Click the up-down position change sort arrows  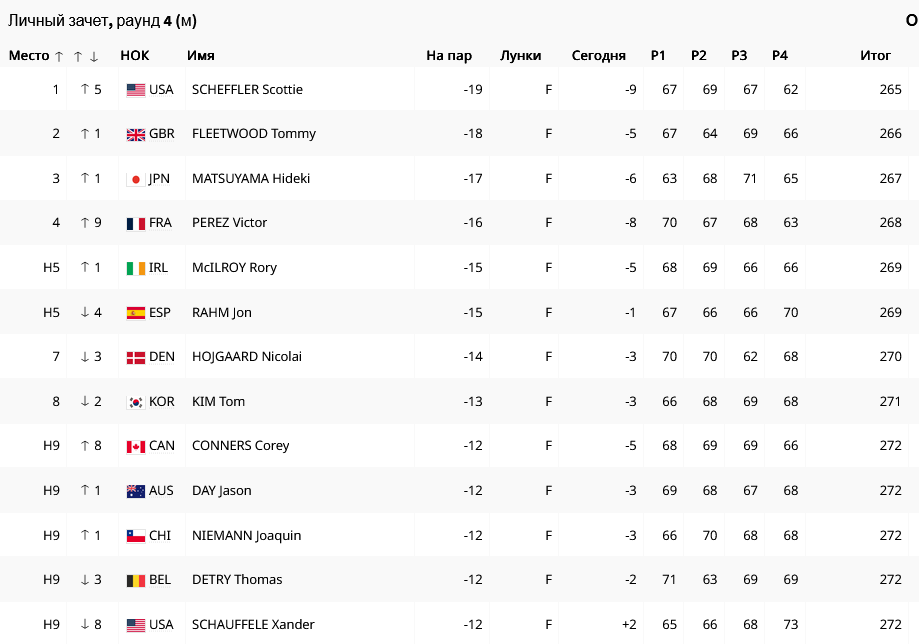86,57
